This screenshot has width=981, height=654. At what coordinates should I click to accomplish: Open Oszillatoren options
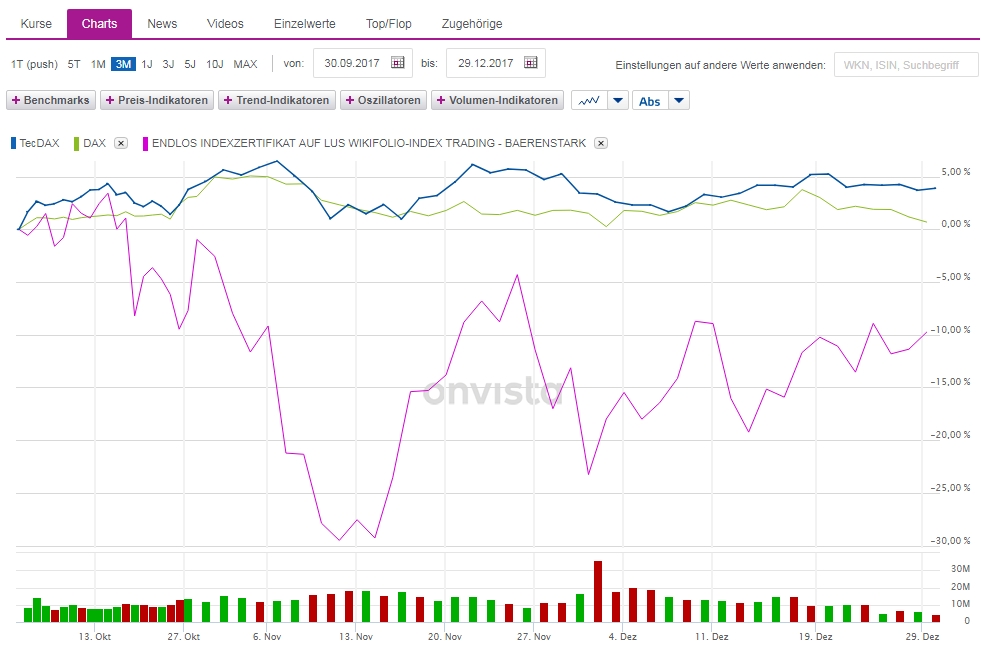(x=384, y=100)
